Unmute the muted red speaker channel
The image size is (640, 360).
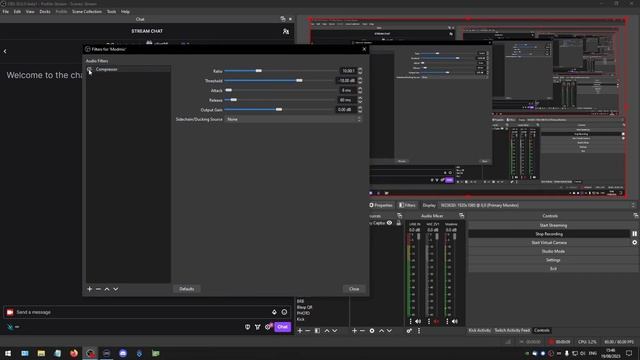tap(436, 322)
